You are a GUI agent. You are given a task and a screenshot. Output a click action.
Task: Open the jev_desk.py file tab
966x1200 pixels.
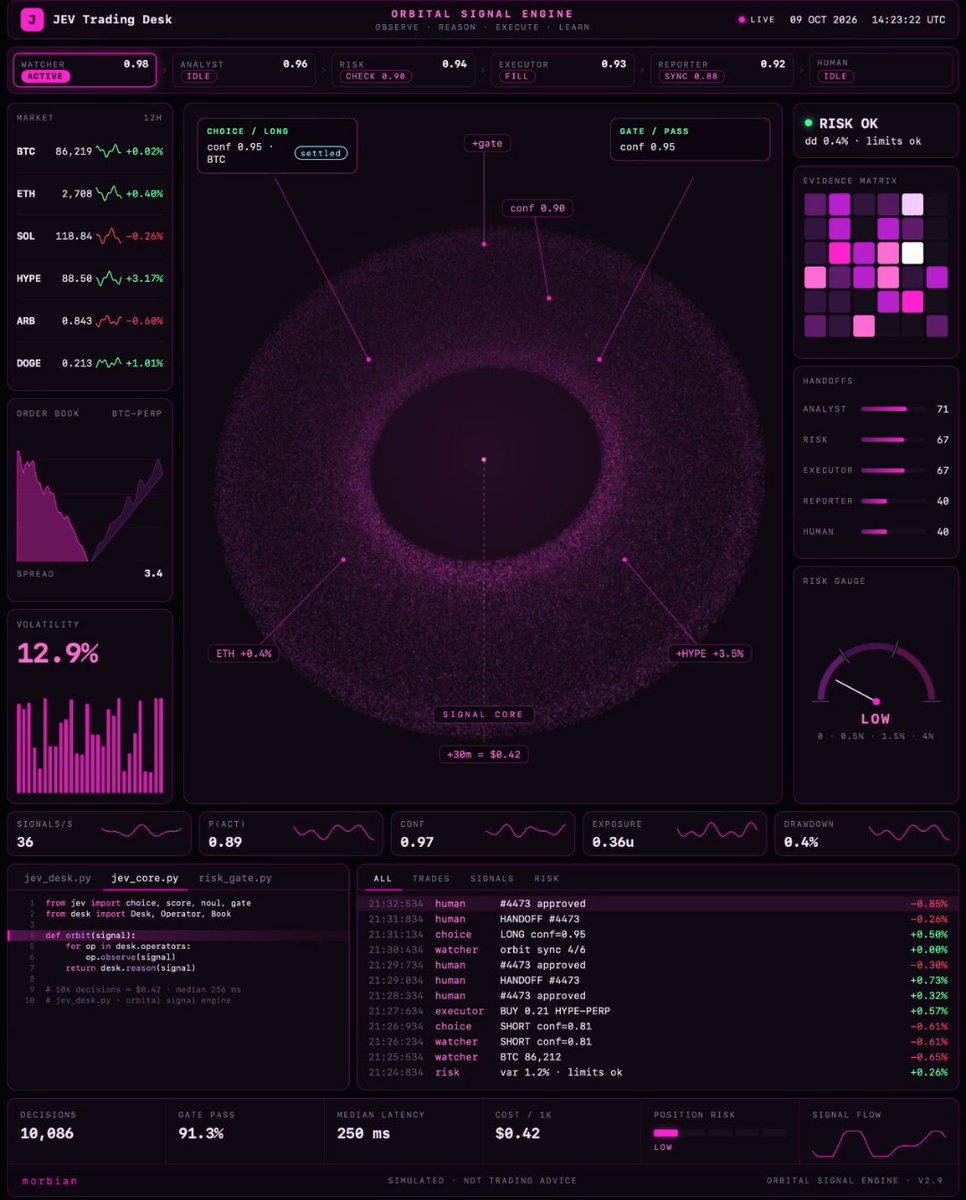(57, 878)
